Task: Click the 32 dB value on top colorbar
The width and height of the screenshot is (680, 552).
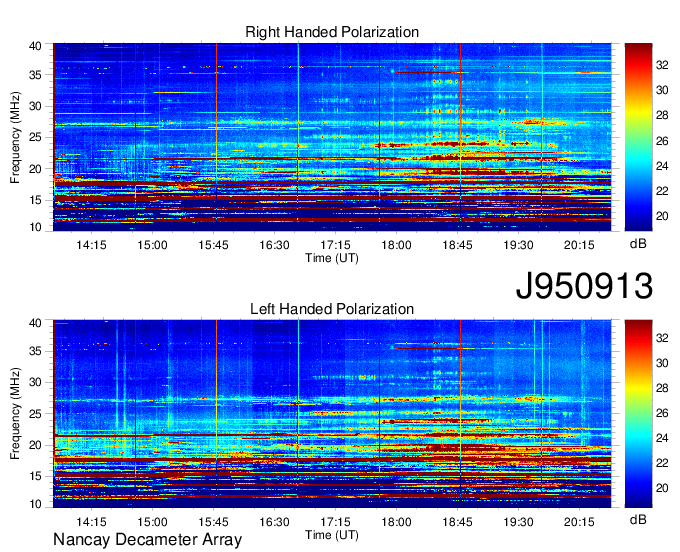Action: click(662, 65)
